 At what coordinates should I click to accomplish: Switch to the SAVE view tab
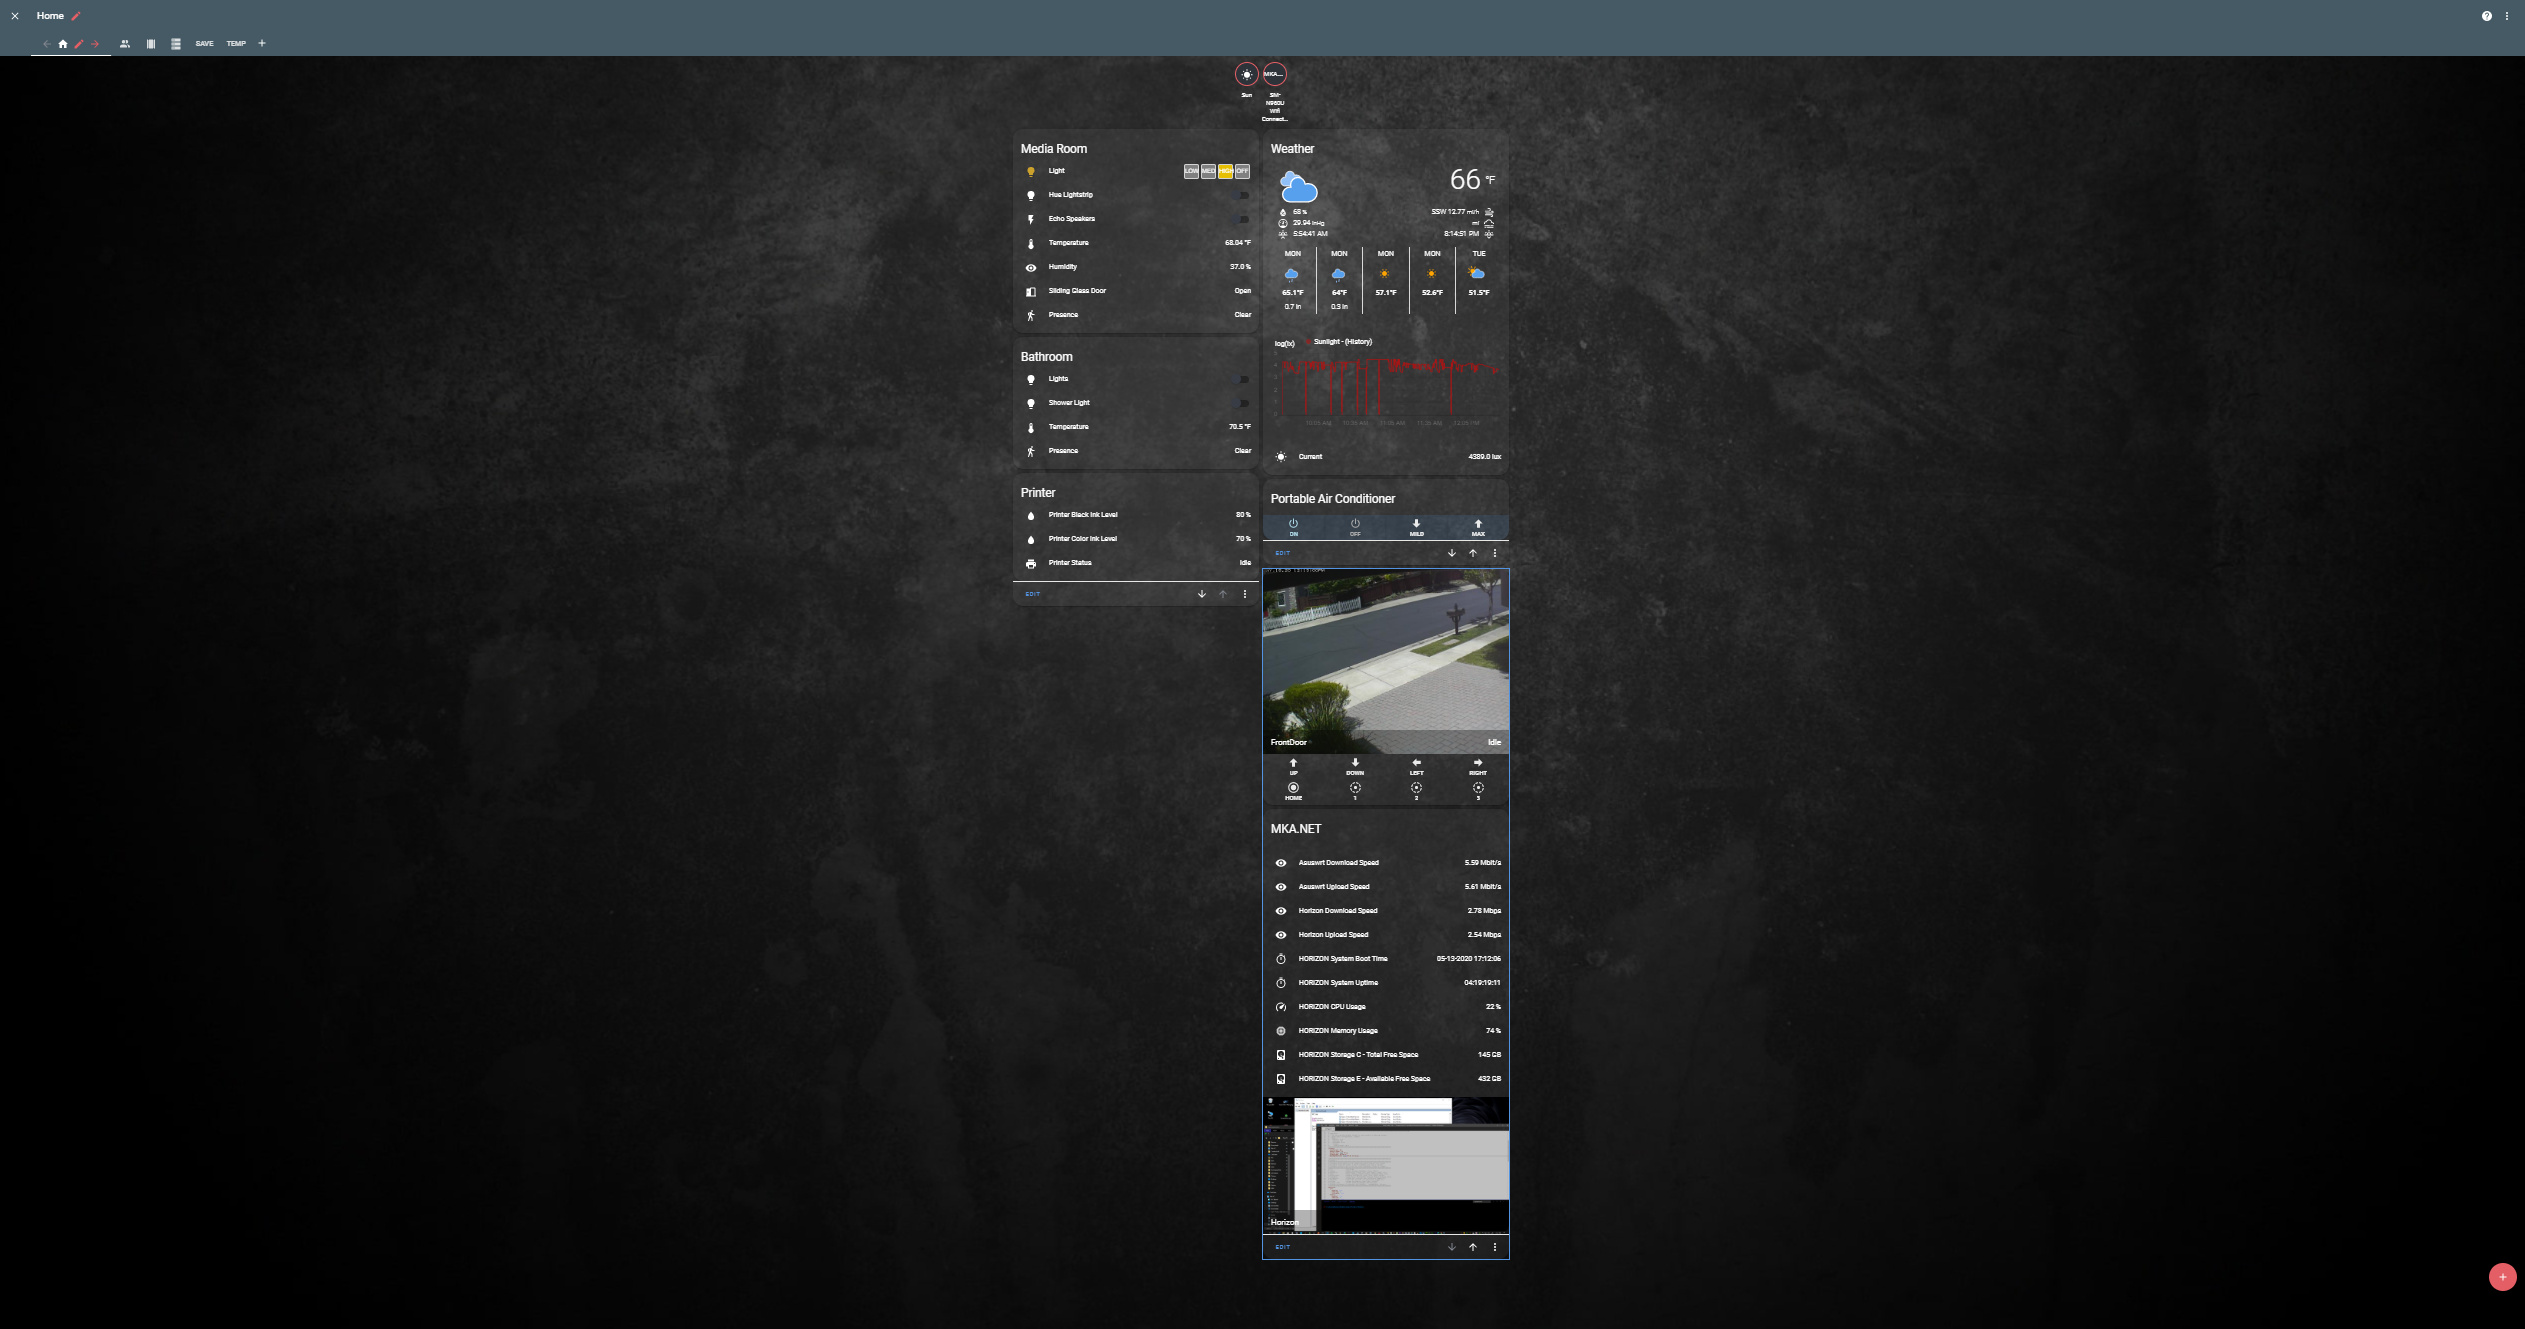point(204,44)
